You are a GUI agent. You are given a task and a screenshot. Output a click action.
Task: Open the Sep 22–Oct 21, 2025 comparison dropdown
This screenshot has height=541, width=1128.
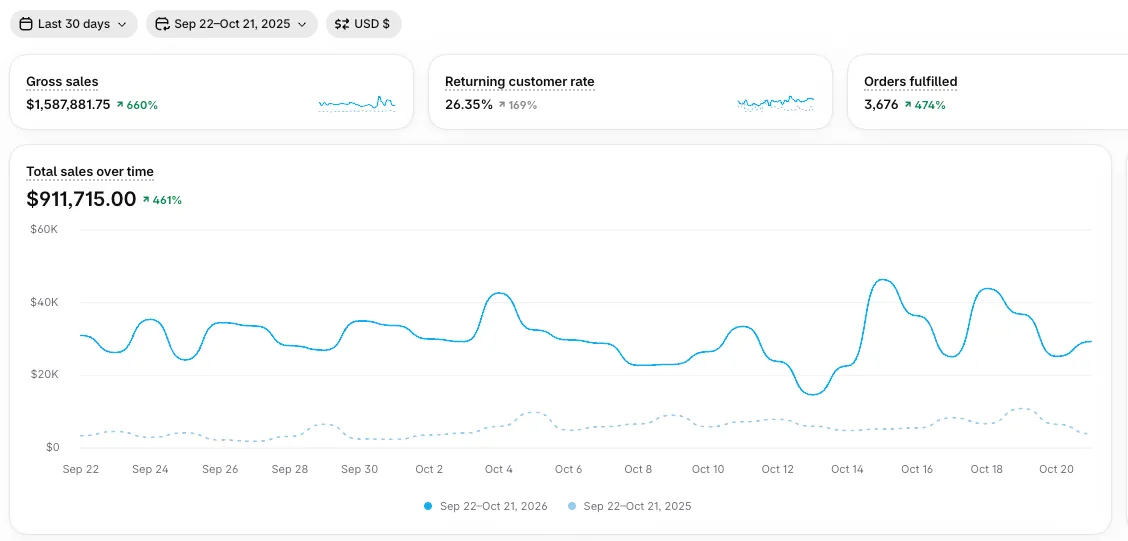232,24
